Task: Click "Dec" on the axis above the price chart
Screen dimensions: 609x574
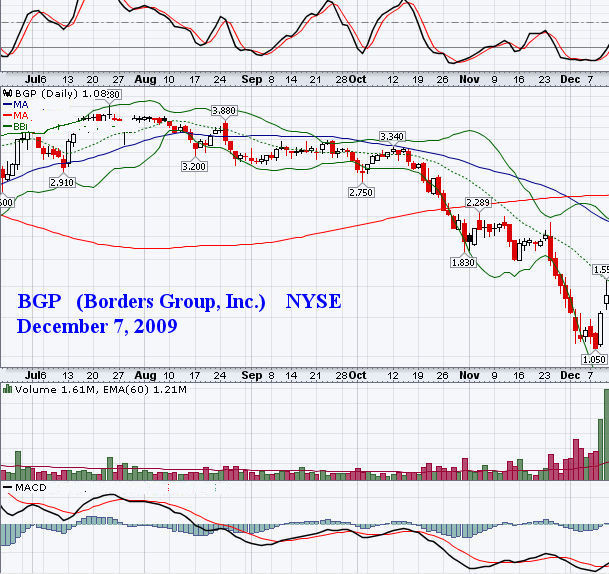Action: pyautogui.click(x=570, y=79)
